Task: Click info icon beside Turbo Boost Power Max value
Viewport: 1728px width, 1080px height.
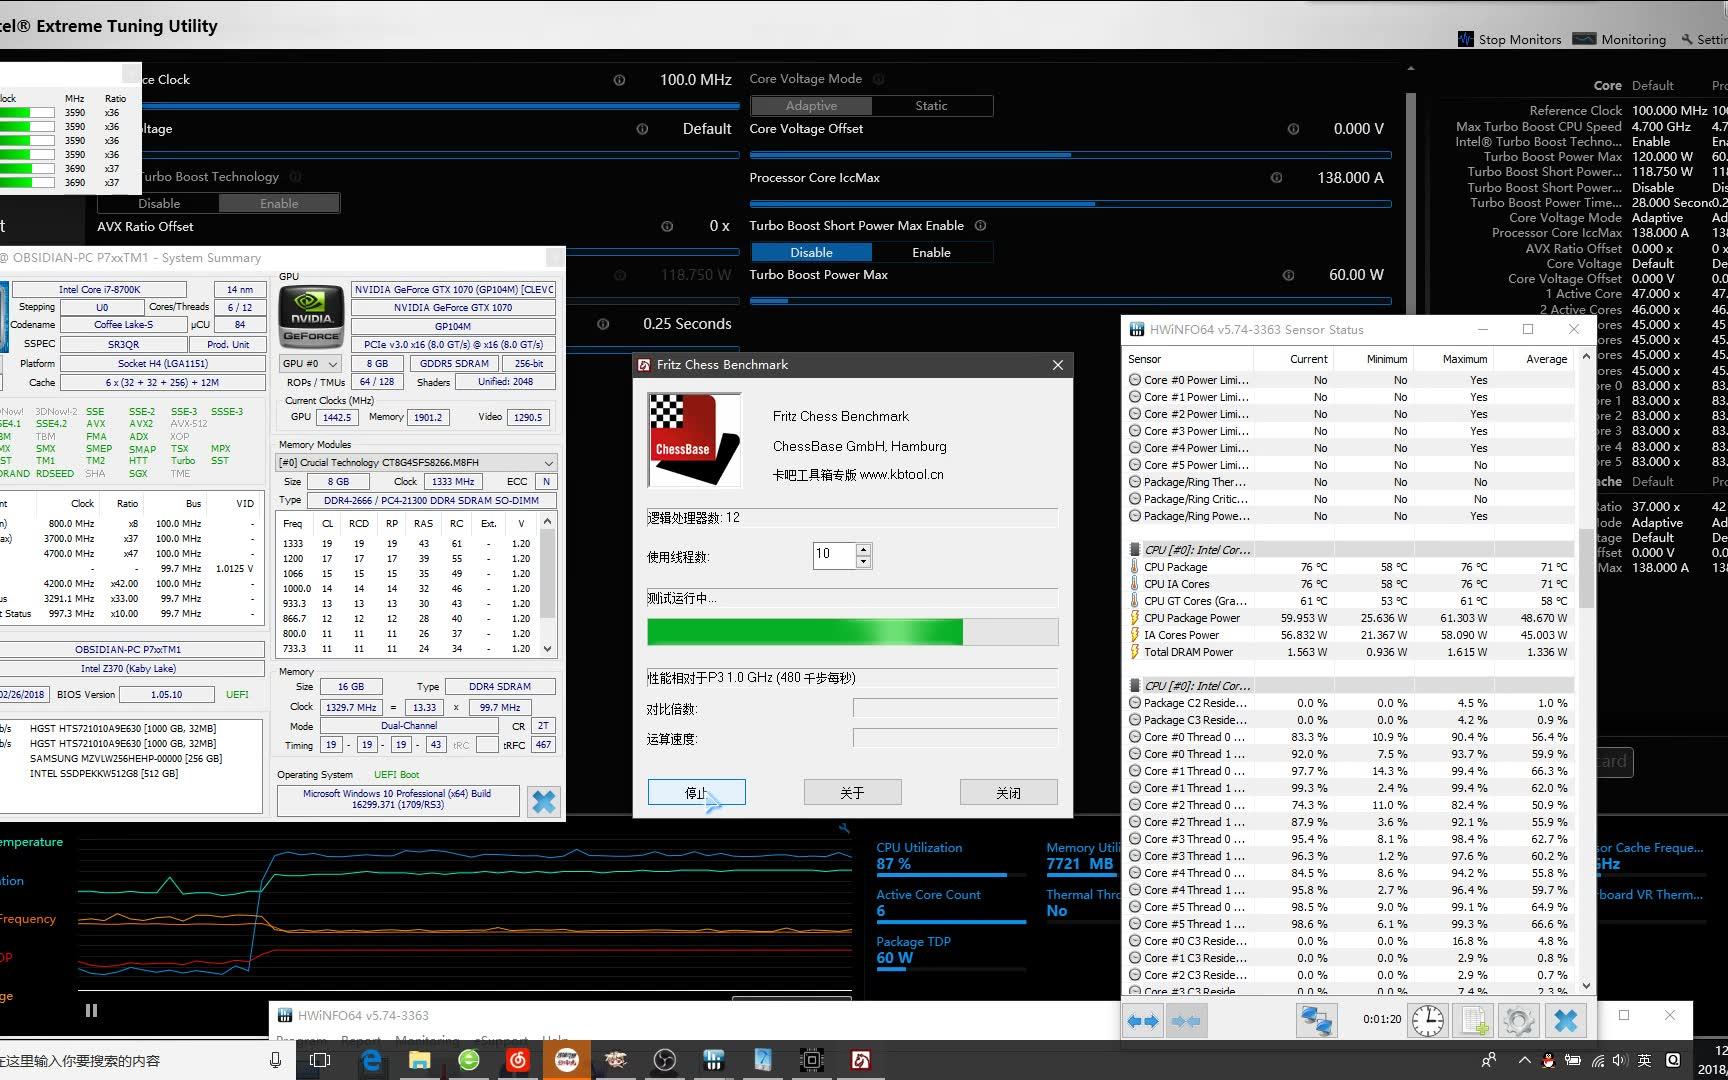Action: 1288,275
